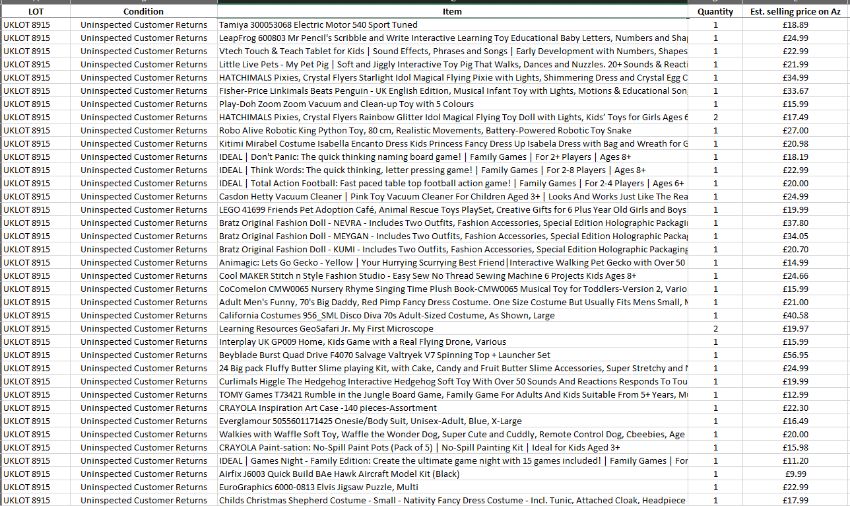Click the 24 Big pack Fluffy Butter Slime cell
The image size is (850, 506).
tap(453, 368)
